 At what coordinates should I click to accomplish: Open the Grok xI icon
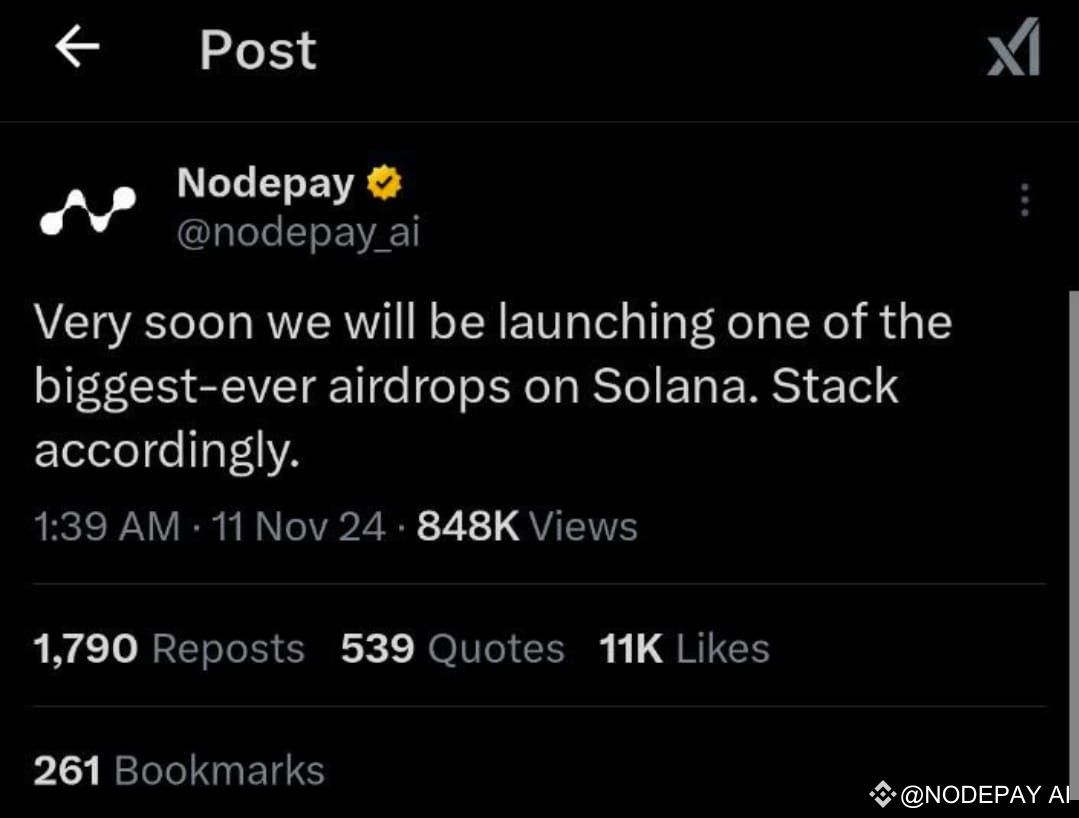(1014, 47)
